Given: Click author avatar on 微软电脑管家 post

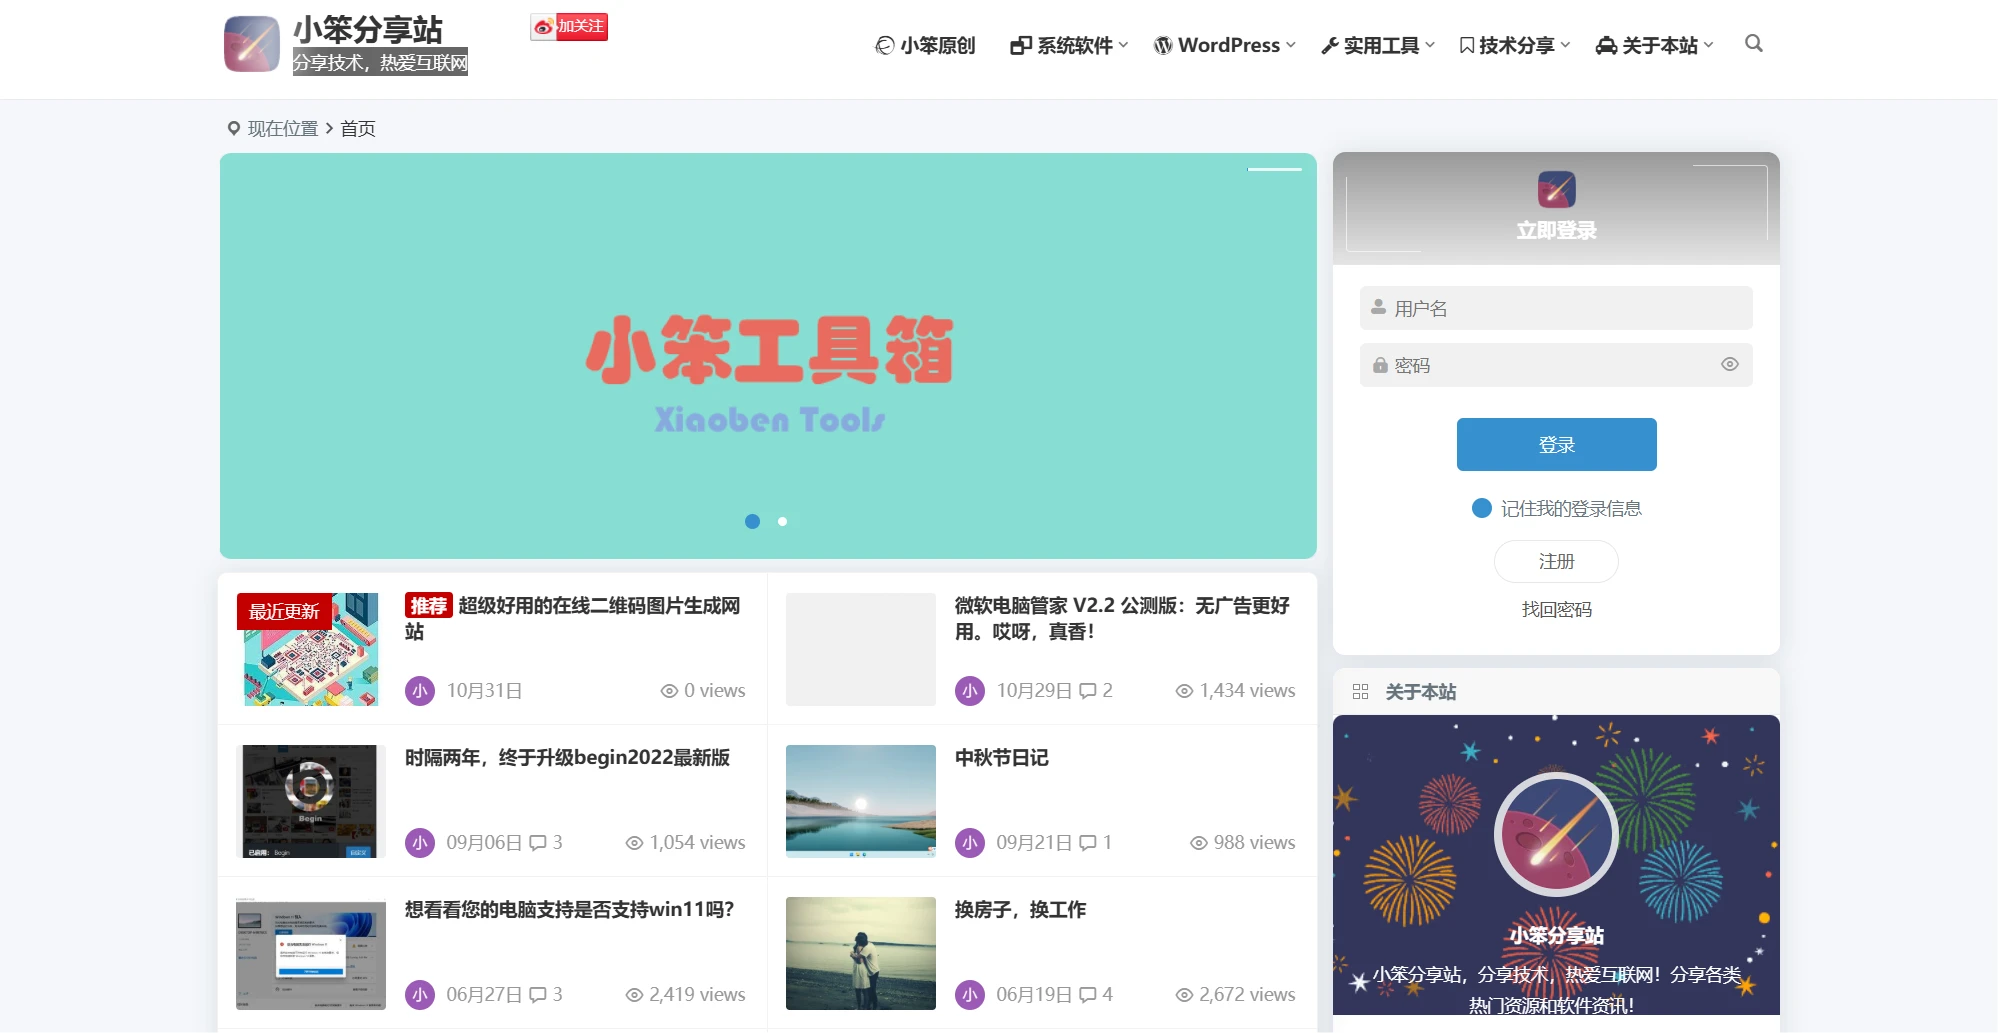Looking at the screenshot, I should 970,691.
